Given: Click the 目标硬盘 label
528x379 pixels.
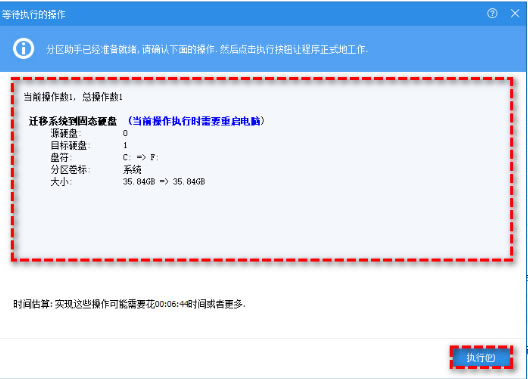Looking at the screenshot, I should [70, 145].
